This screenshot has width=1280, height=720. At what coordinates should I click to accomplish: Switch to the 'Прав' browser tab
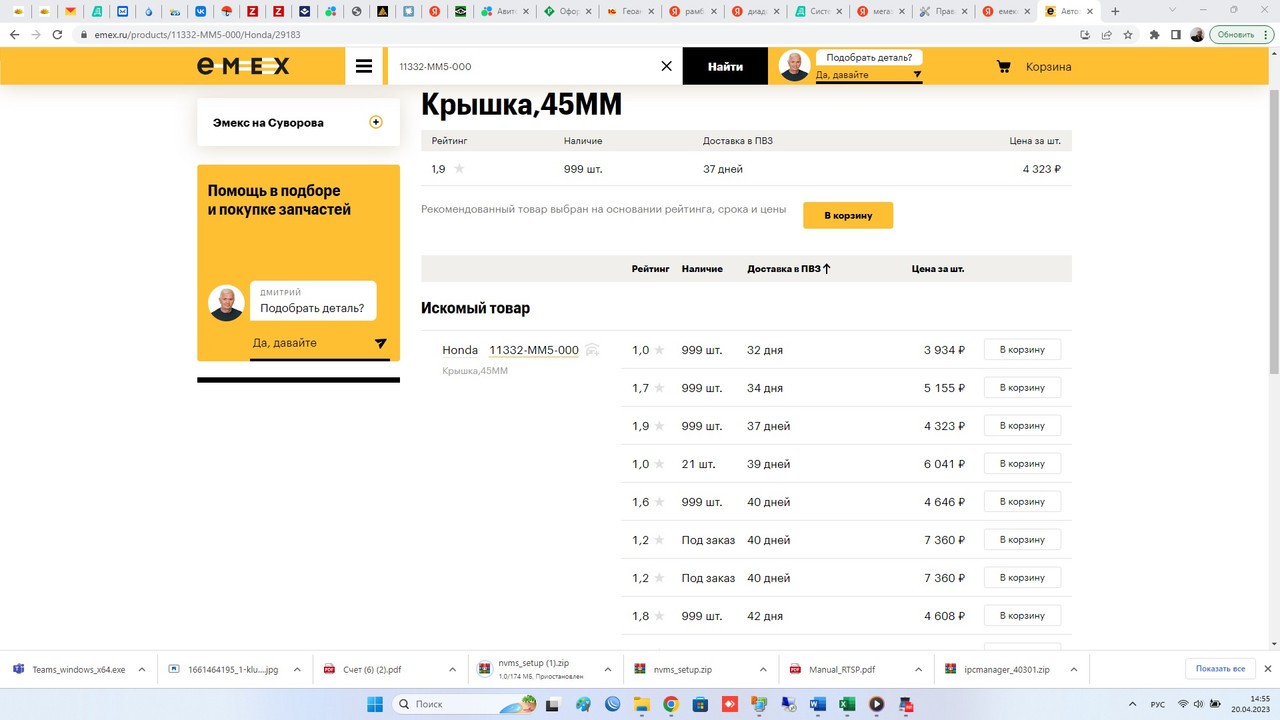pos(942,11)
